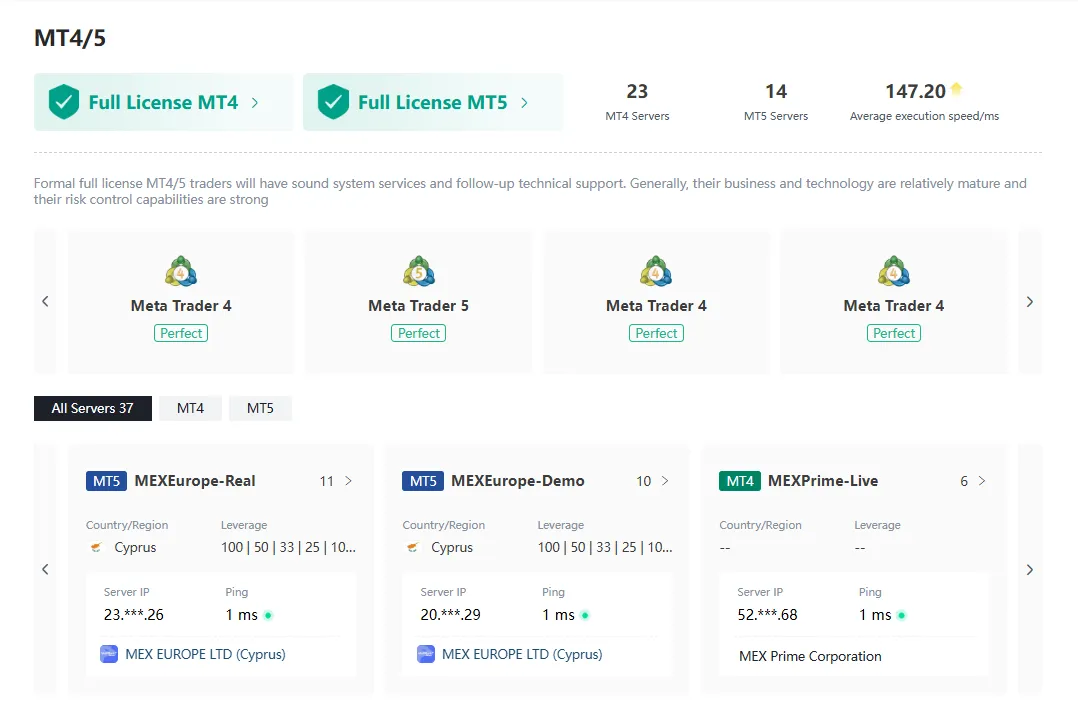Click the first Meta Trader 4 logo icon
This screenshot has width=1078, height=707.
[x=181, y=272]
